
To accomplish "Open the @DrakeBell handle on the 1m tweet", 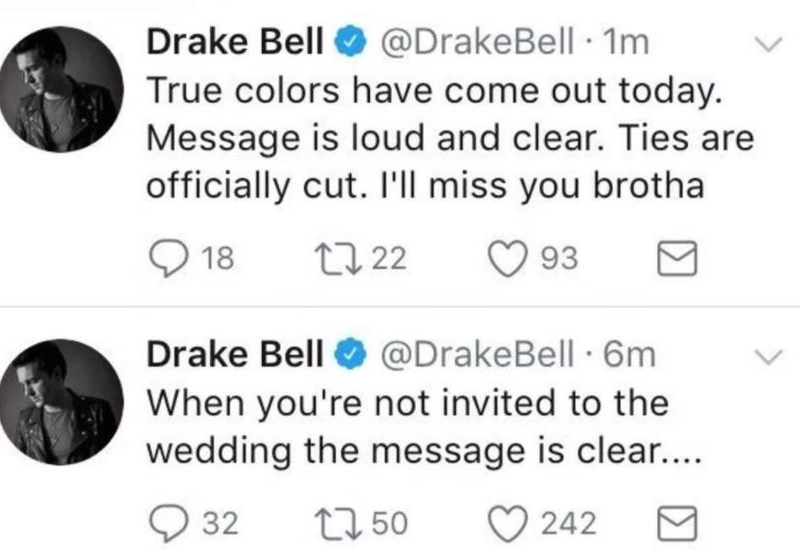I will click(478, 42).
